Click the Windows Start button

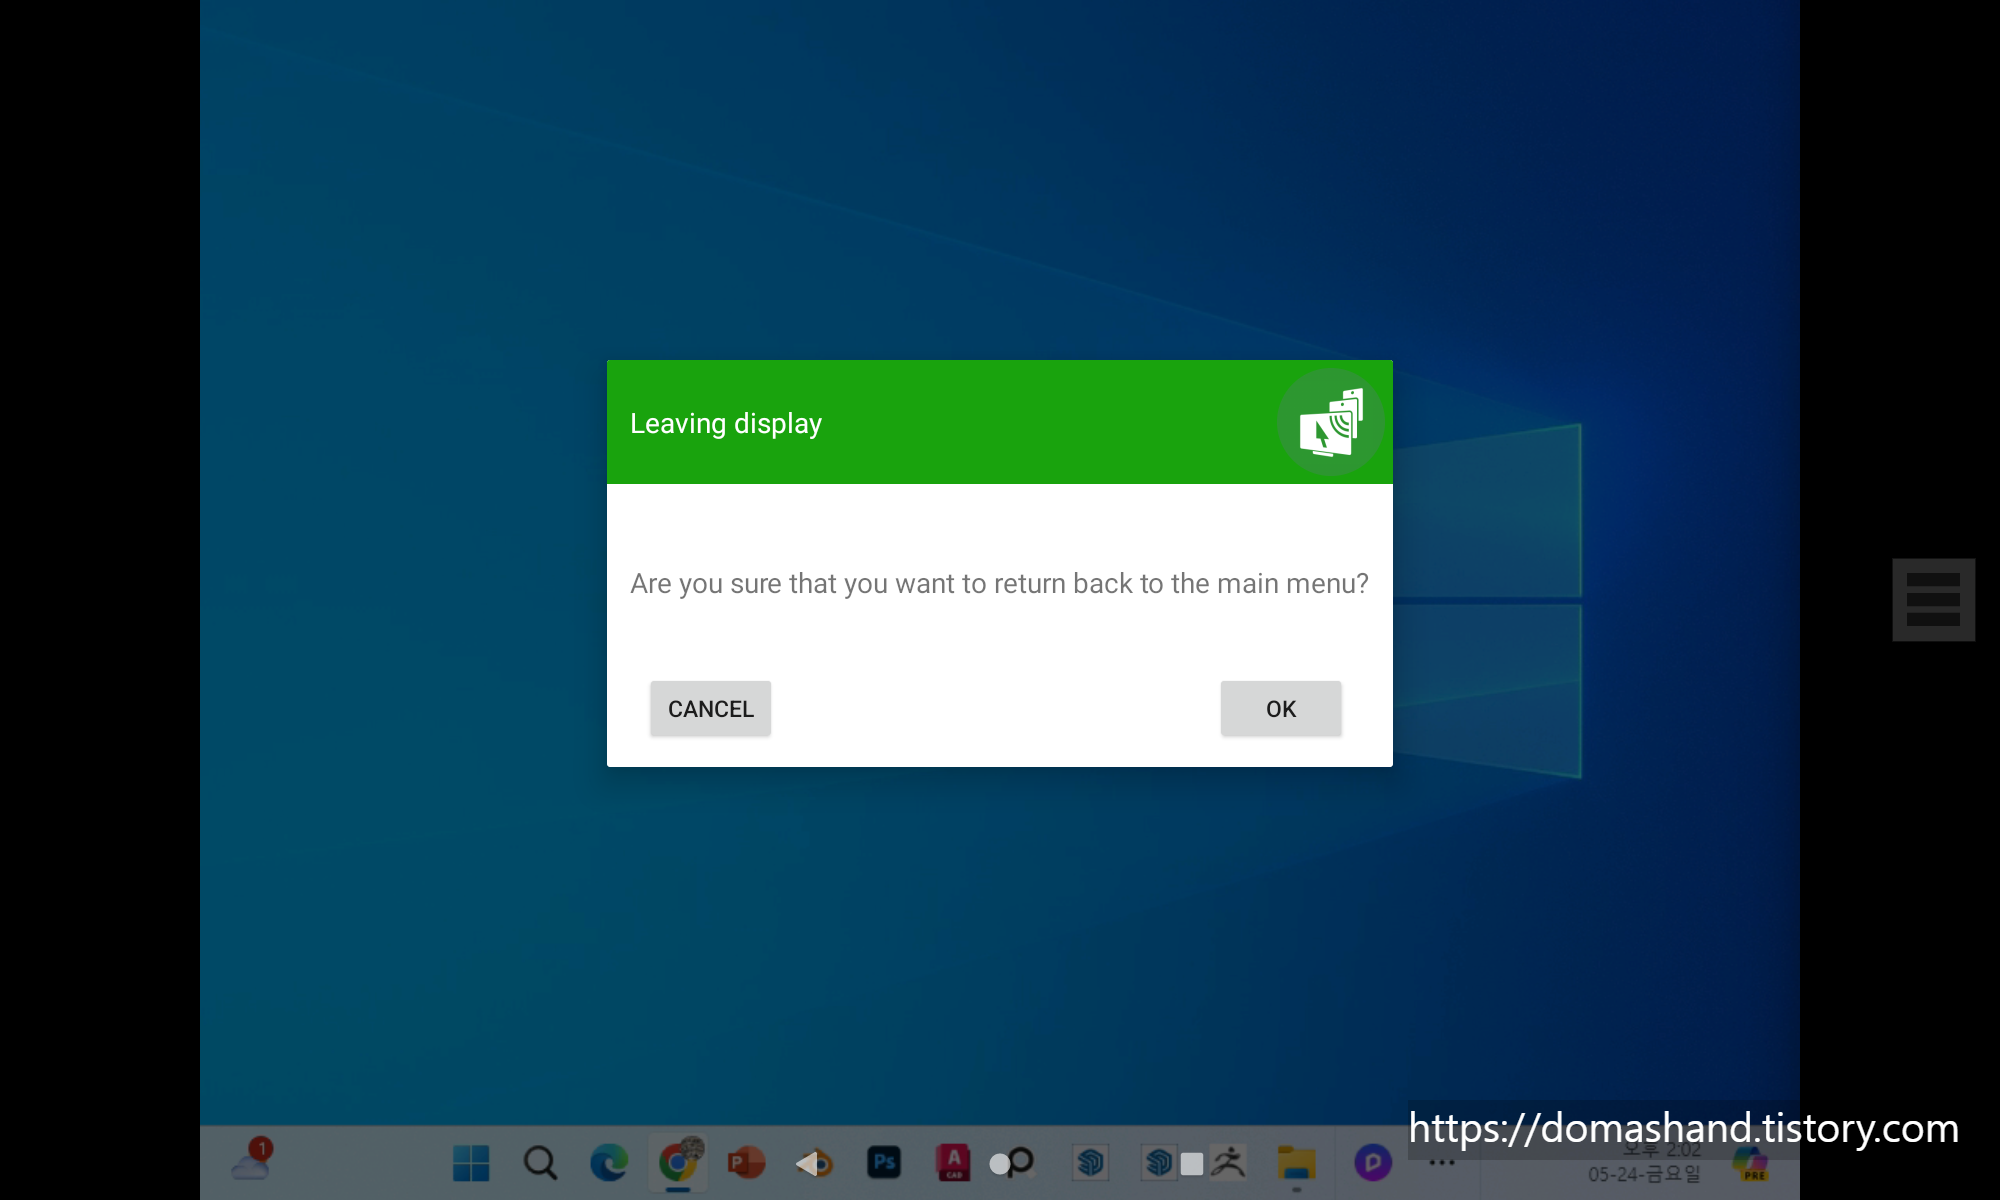(471, 1162)
